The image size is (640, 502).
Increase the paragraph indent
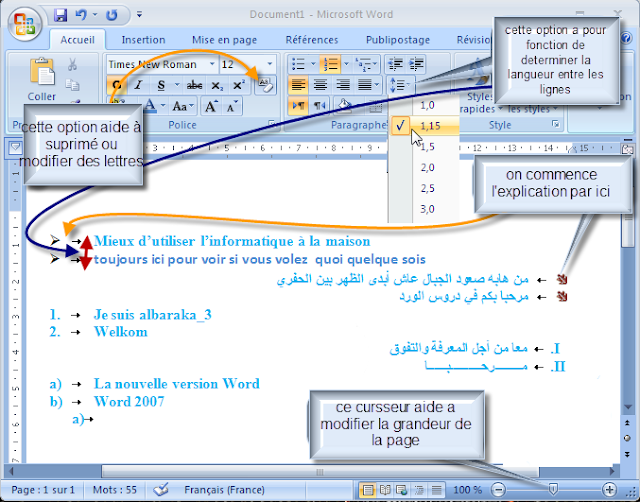[416, 64]
